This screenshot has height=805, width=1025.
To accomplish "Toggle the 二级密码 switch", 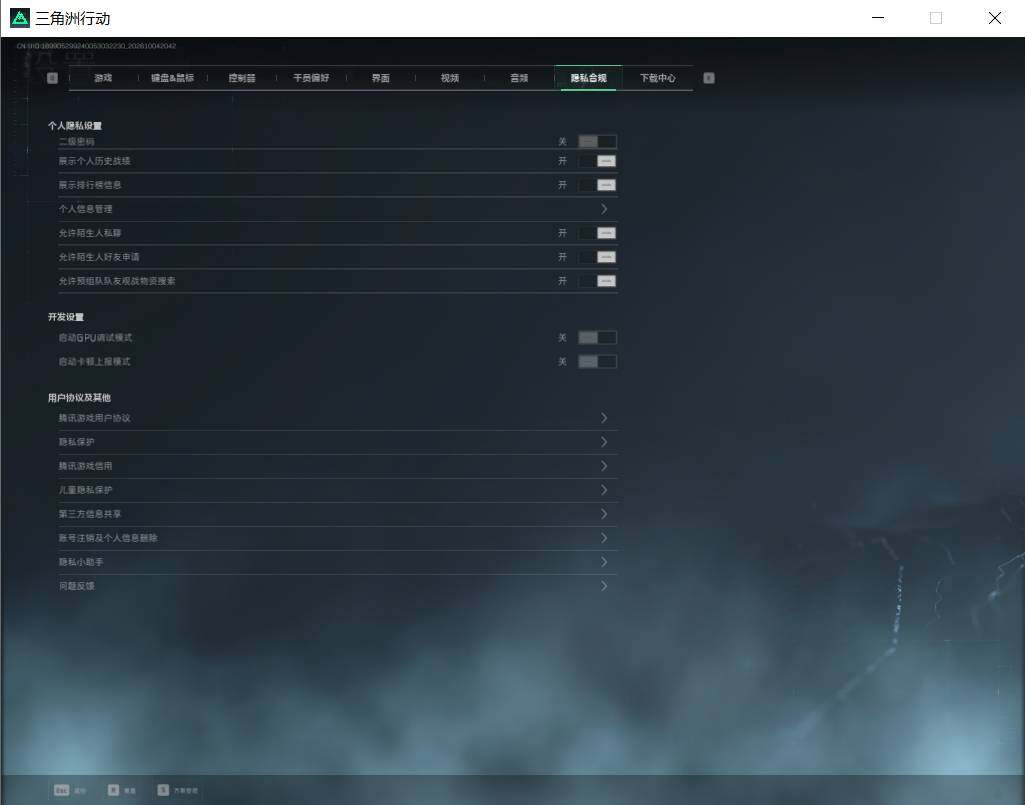I will (597, 141).
